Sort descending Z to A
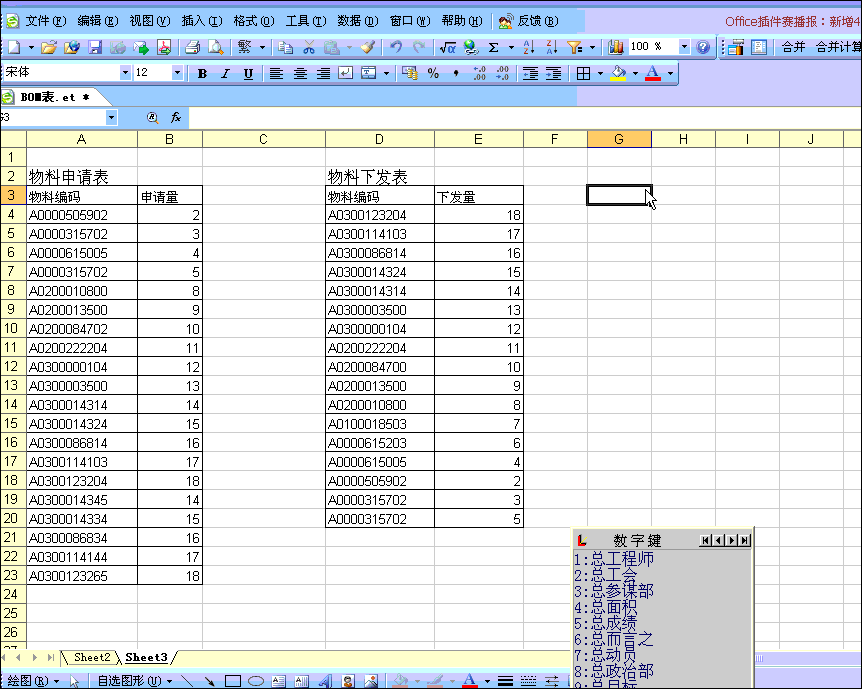The height and width of the screenshot is (689, 862). (551, 48)
